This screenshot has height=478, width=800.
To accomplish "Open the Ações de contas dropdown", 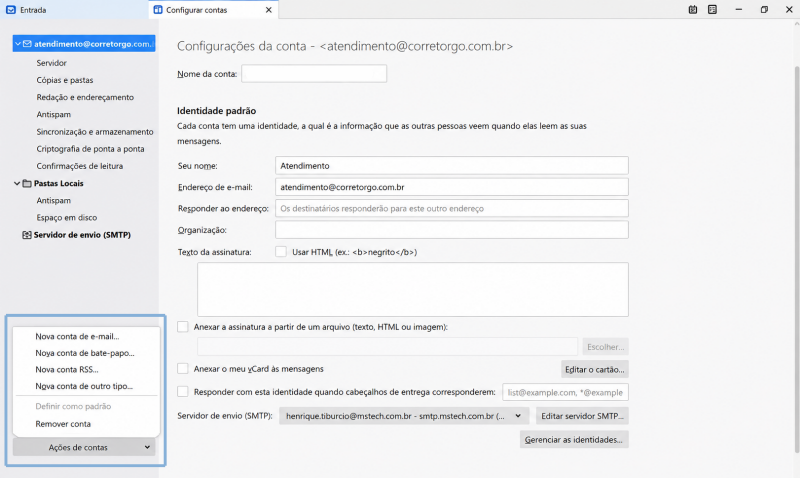I will click(84, 447).
